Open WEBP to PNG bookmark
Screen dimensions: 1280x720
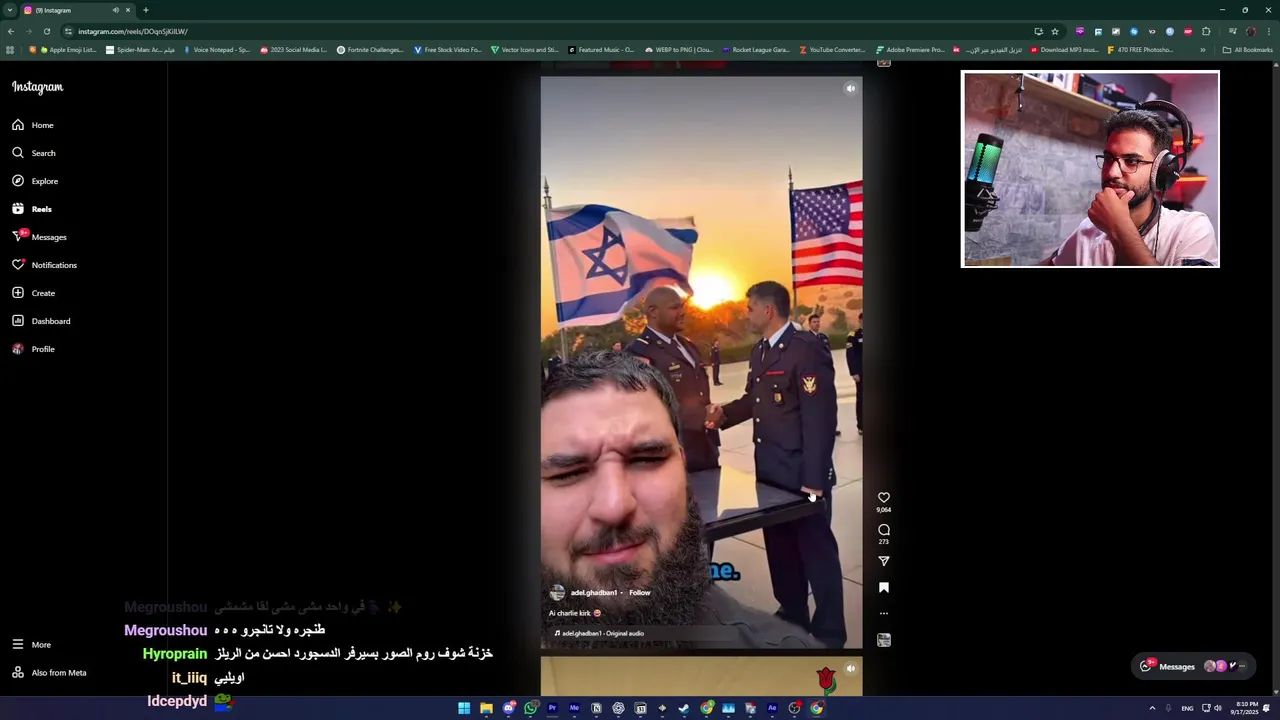tap(679, 49)
